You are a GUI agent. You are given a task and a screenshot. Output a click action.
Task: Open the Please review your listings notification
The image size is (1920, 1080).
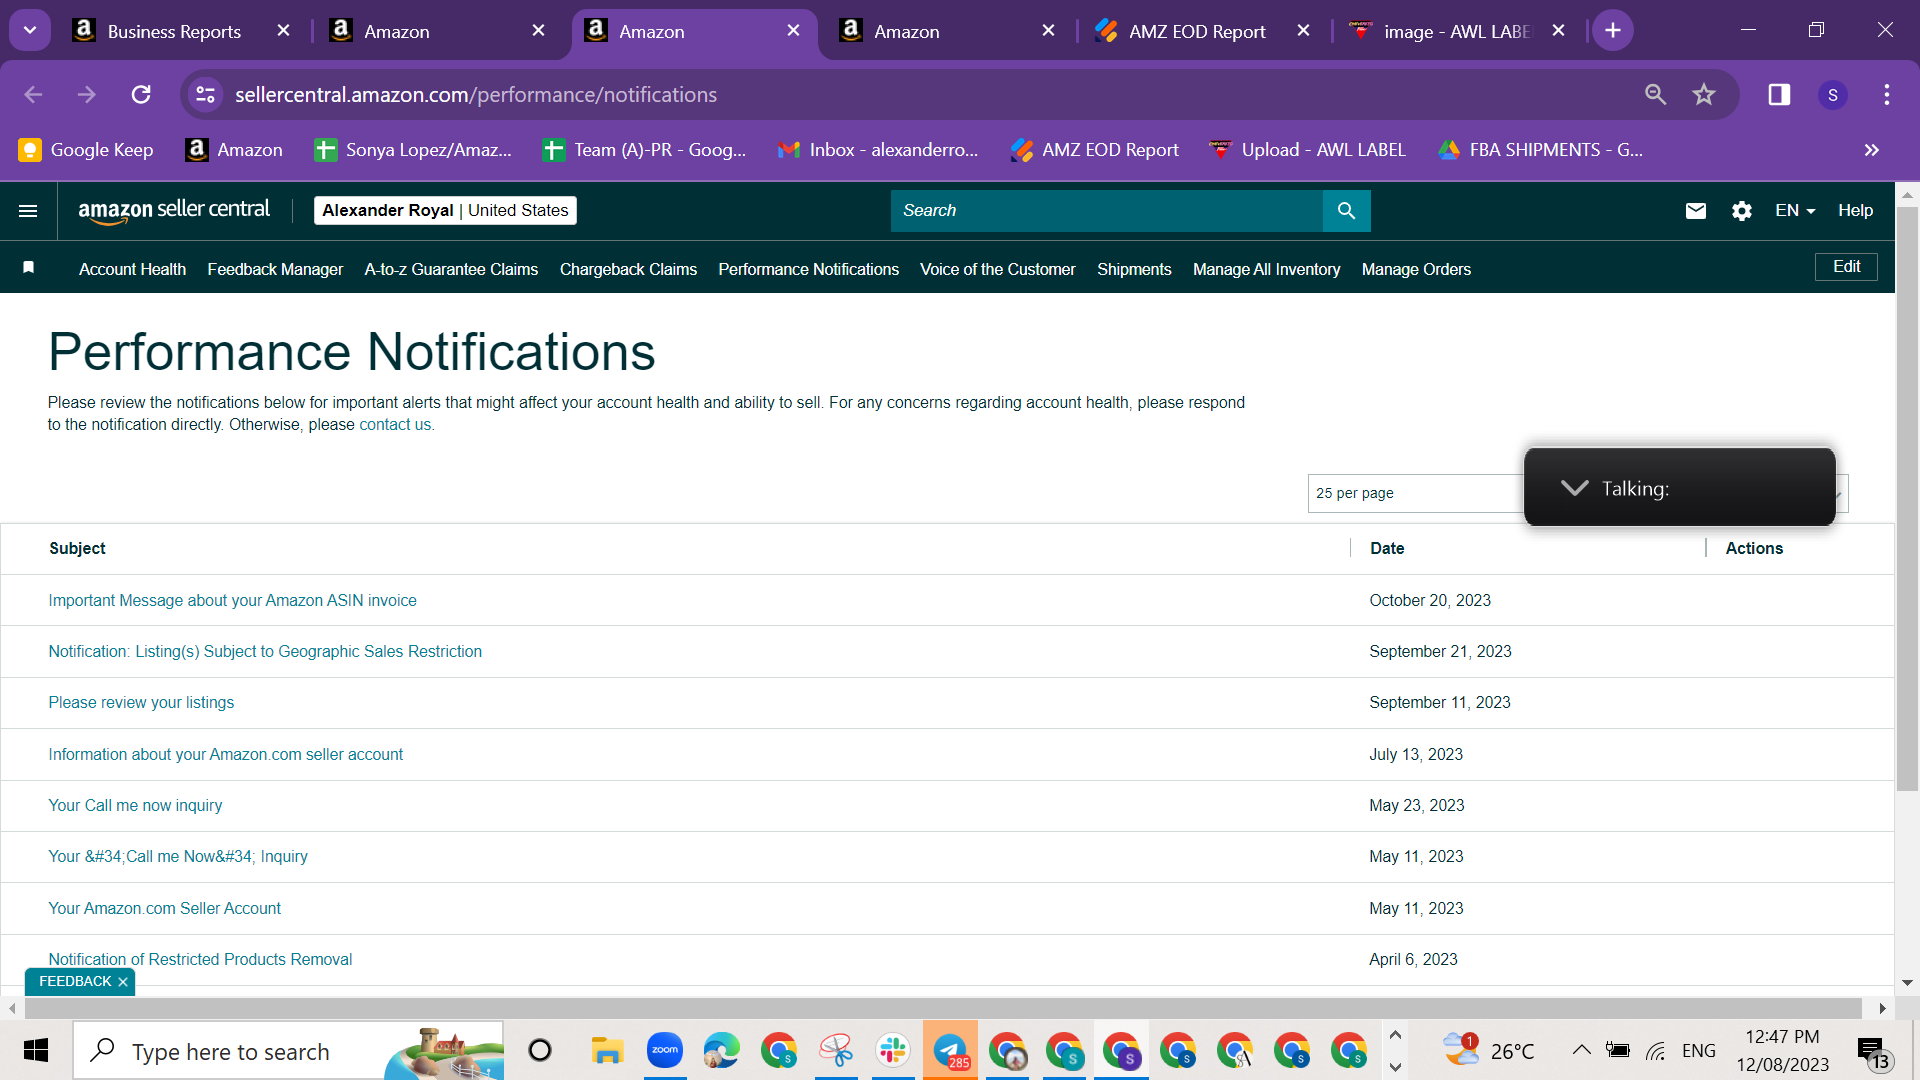coord(141,702)
